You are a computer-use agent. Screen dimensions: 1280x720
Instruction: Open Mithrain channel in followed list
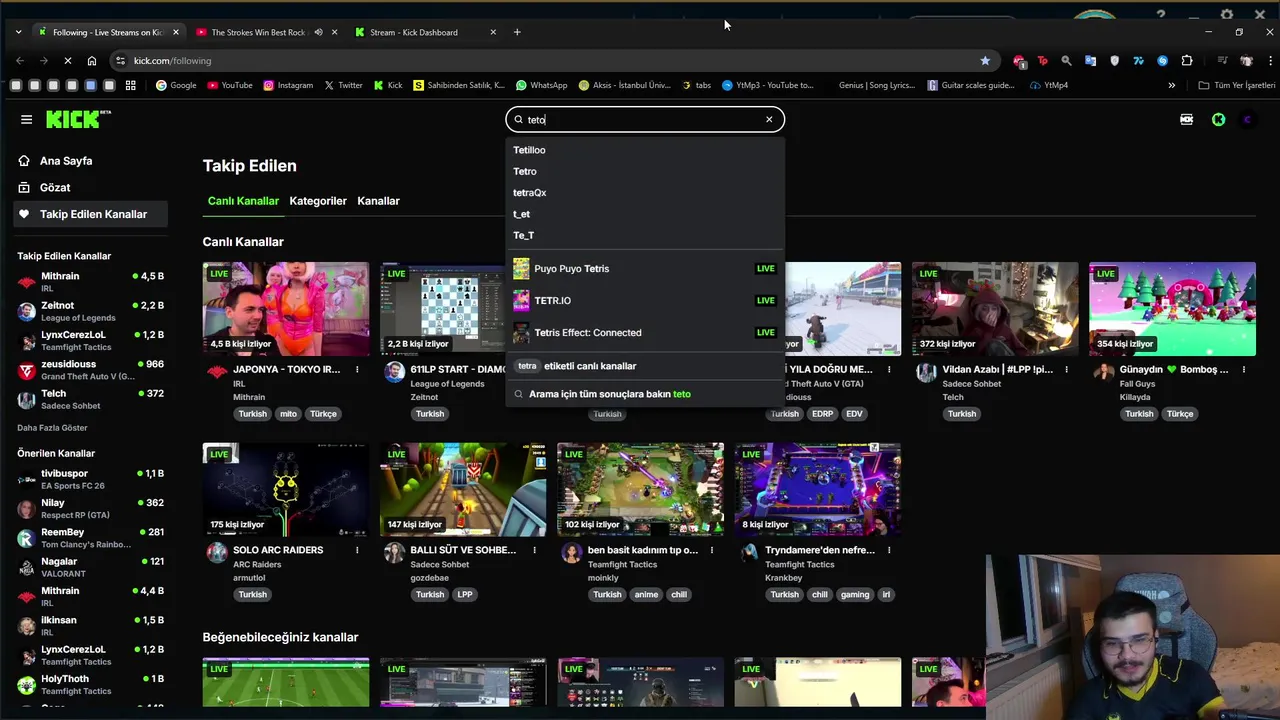pyautogui.click(x=91, y=282)
